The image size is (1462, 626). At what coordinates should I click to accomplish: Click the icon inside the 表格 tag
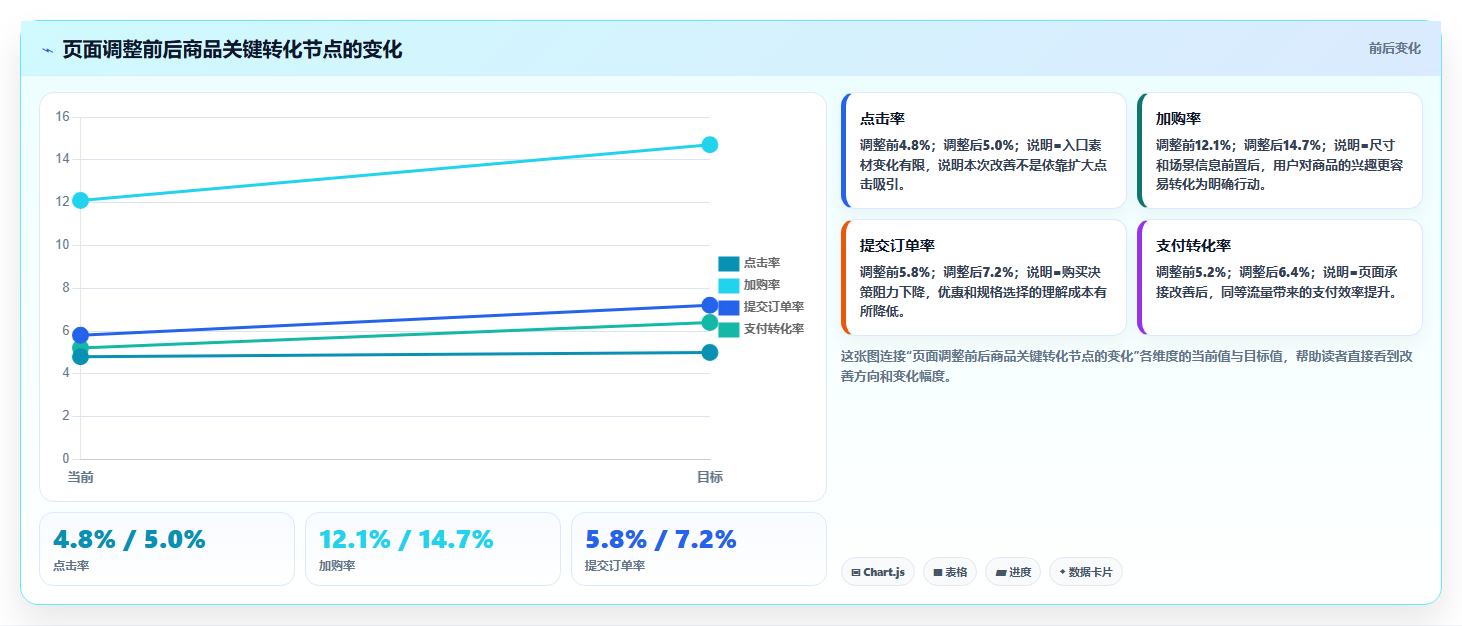click(938, 573)
